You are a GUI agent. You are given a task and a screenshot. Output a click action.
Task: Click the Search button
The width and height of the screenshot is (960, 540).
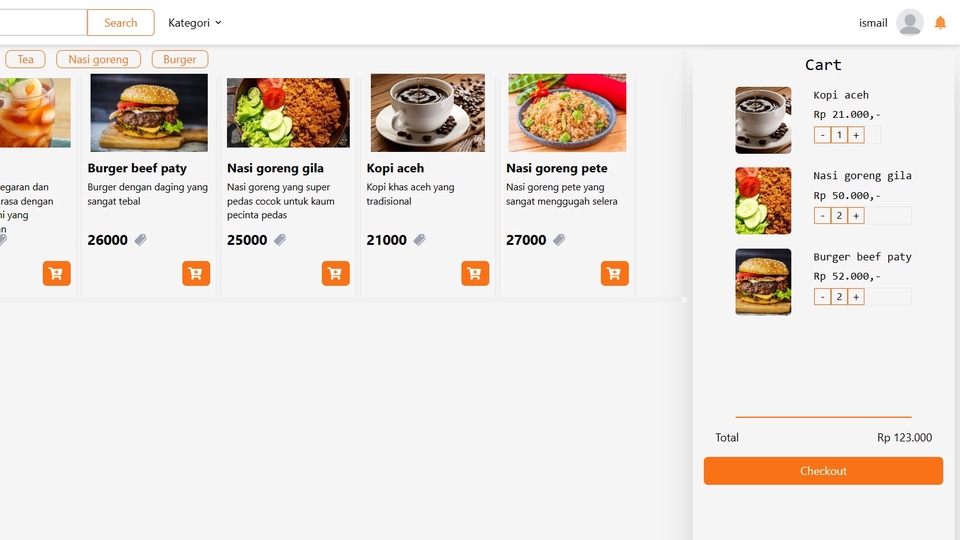click(x=120, y=23)
